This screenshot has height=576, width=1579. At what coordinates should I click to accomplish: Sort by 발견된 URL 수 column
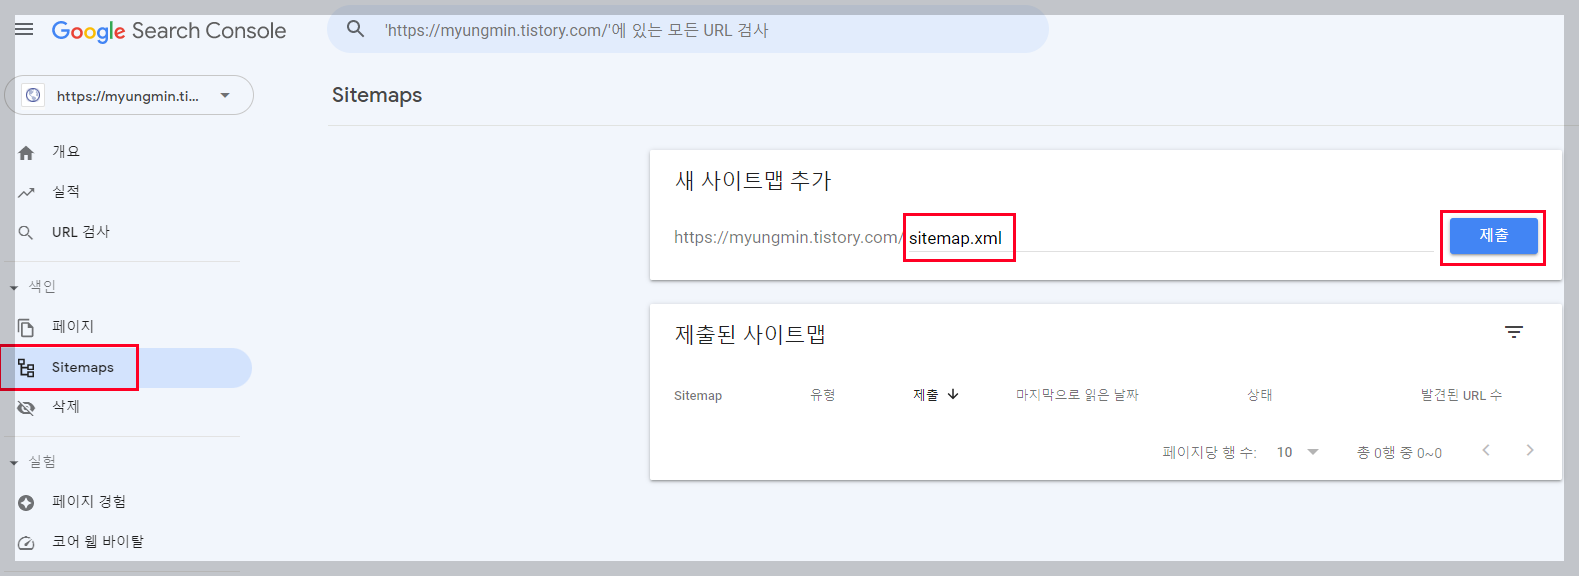(x=1461, y=396)
